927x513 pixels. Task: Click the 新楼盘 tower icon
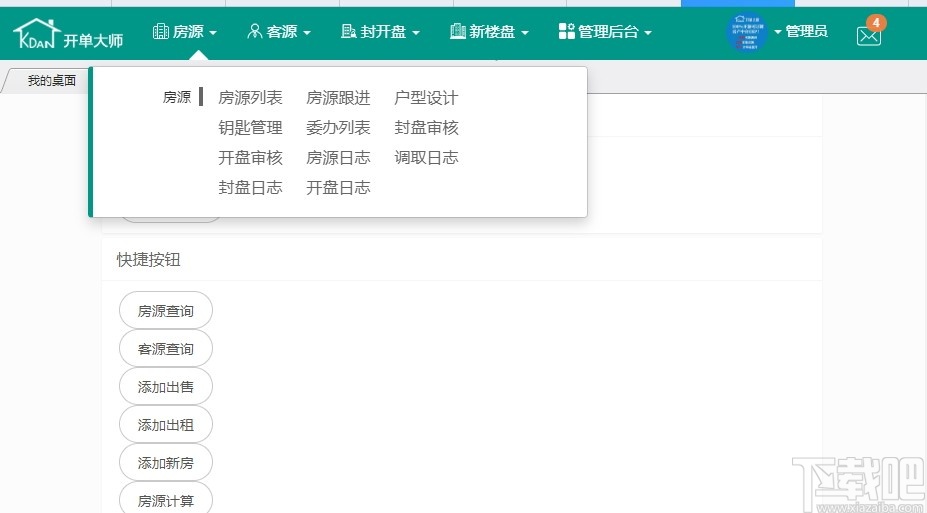(x=458, y=31)
